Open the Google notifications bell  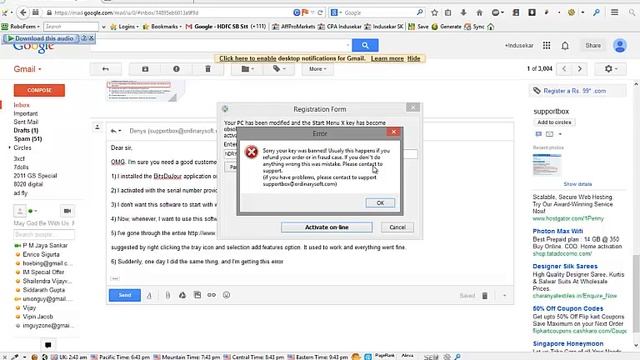pyautogui.click(x=565, y=46)
